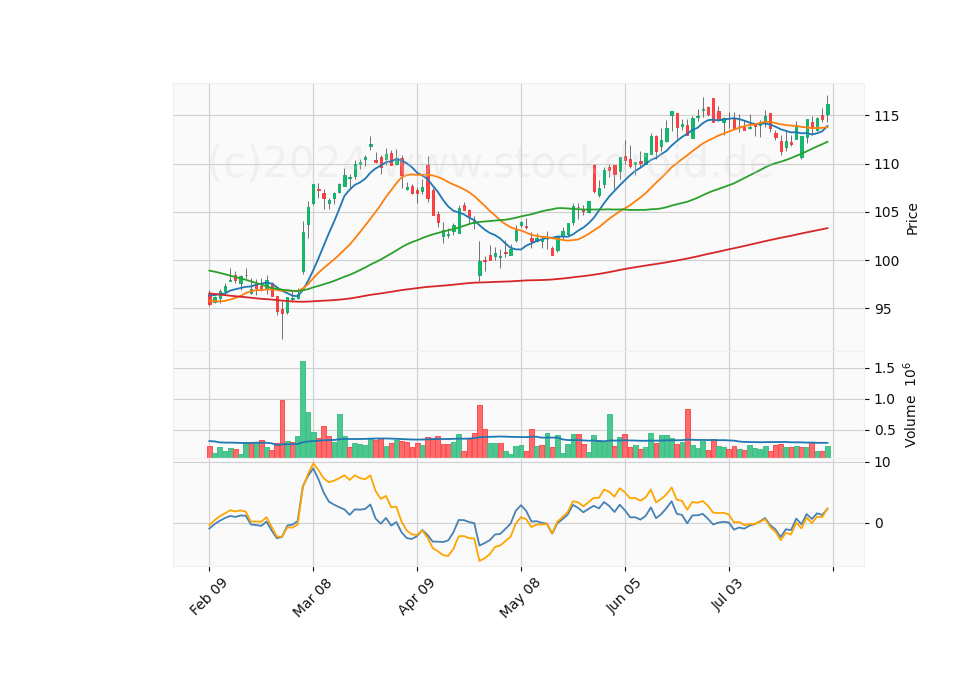
Task: Click the Feb 09 date label
Action: click(208, 596)
